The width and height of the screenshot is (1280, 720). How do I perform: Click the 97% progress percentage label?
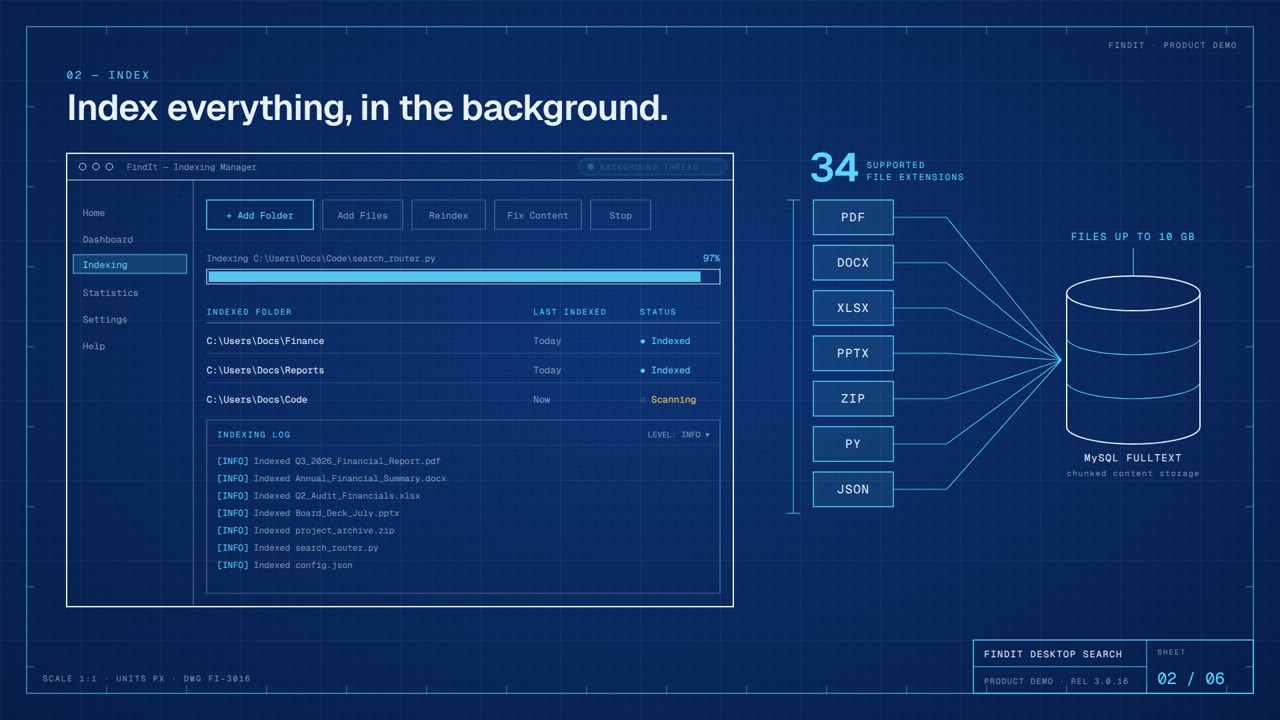(x=711, y=258)
